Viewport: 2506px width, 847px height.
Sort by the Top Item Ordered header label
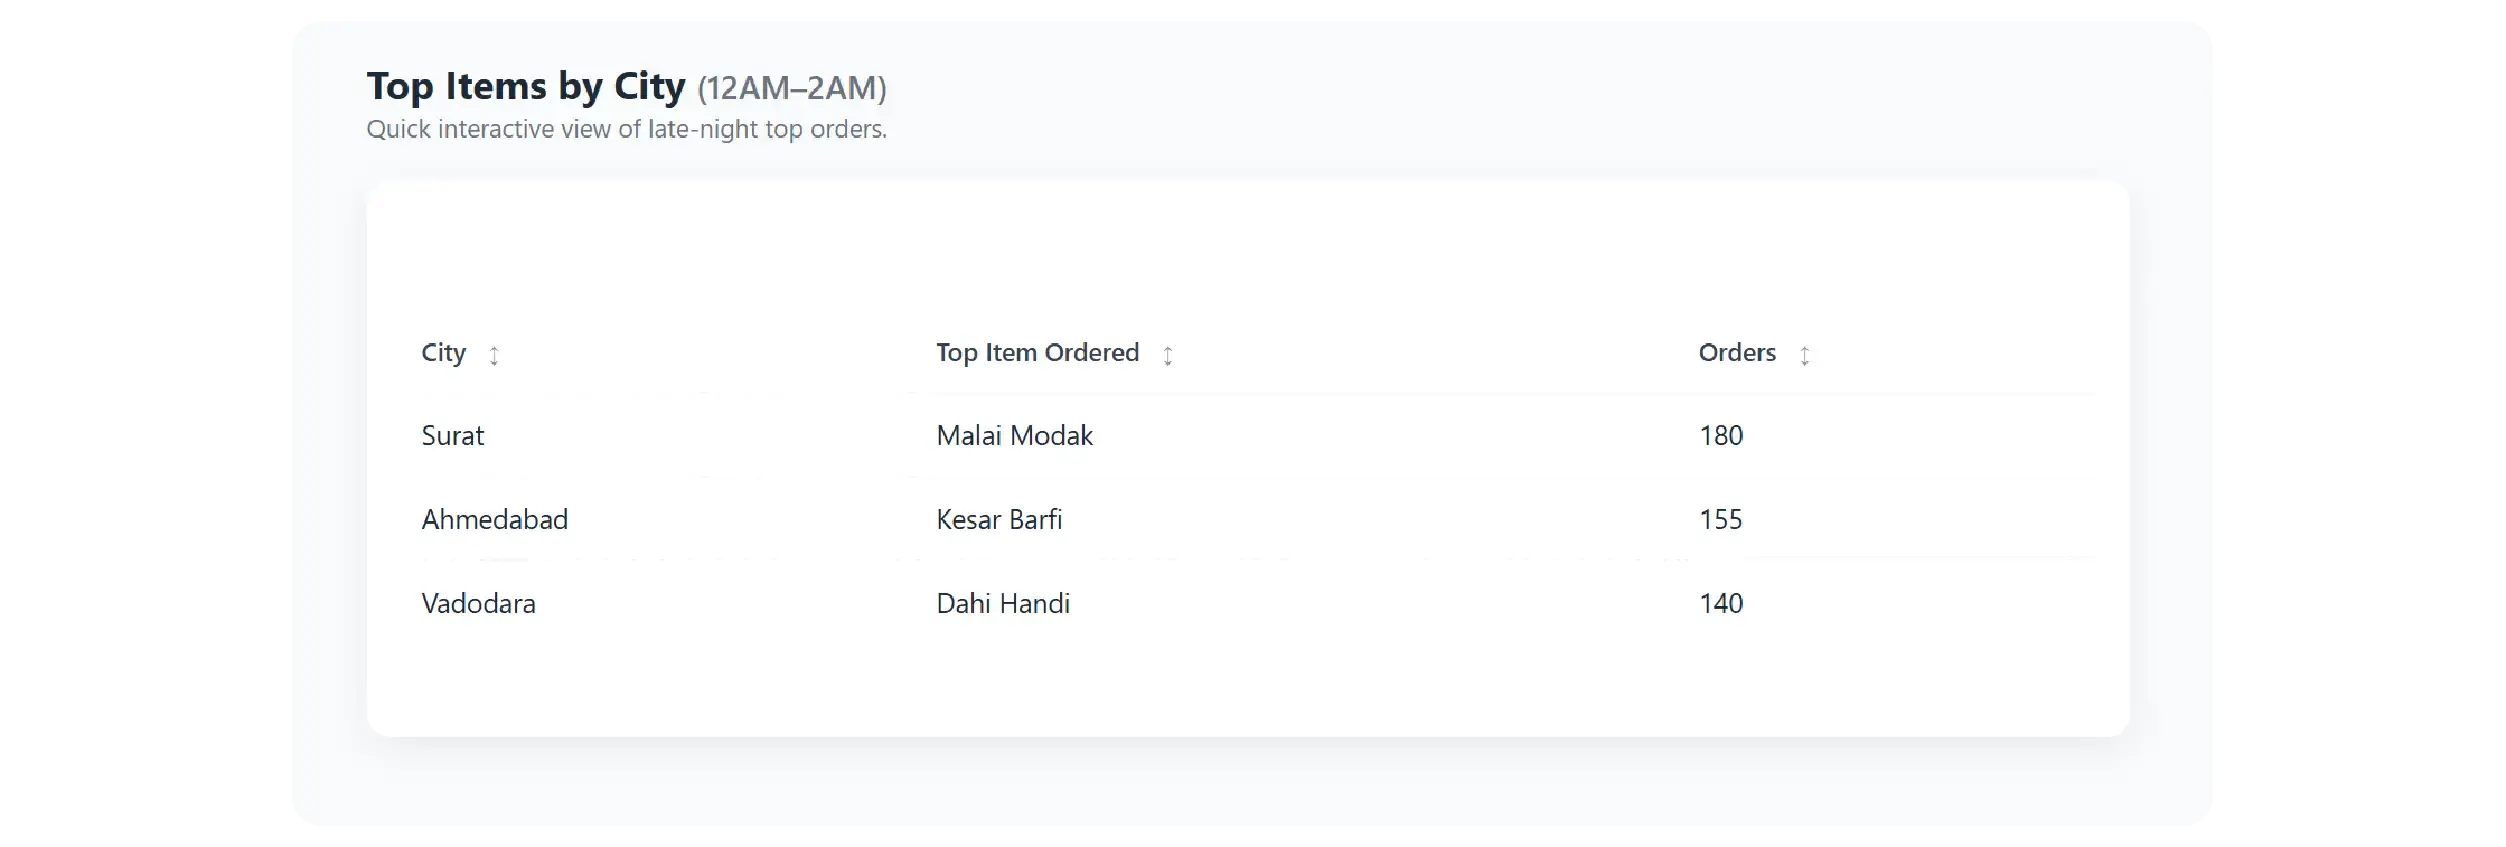tap(1037, 353)
